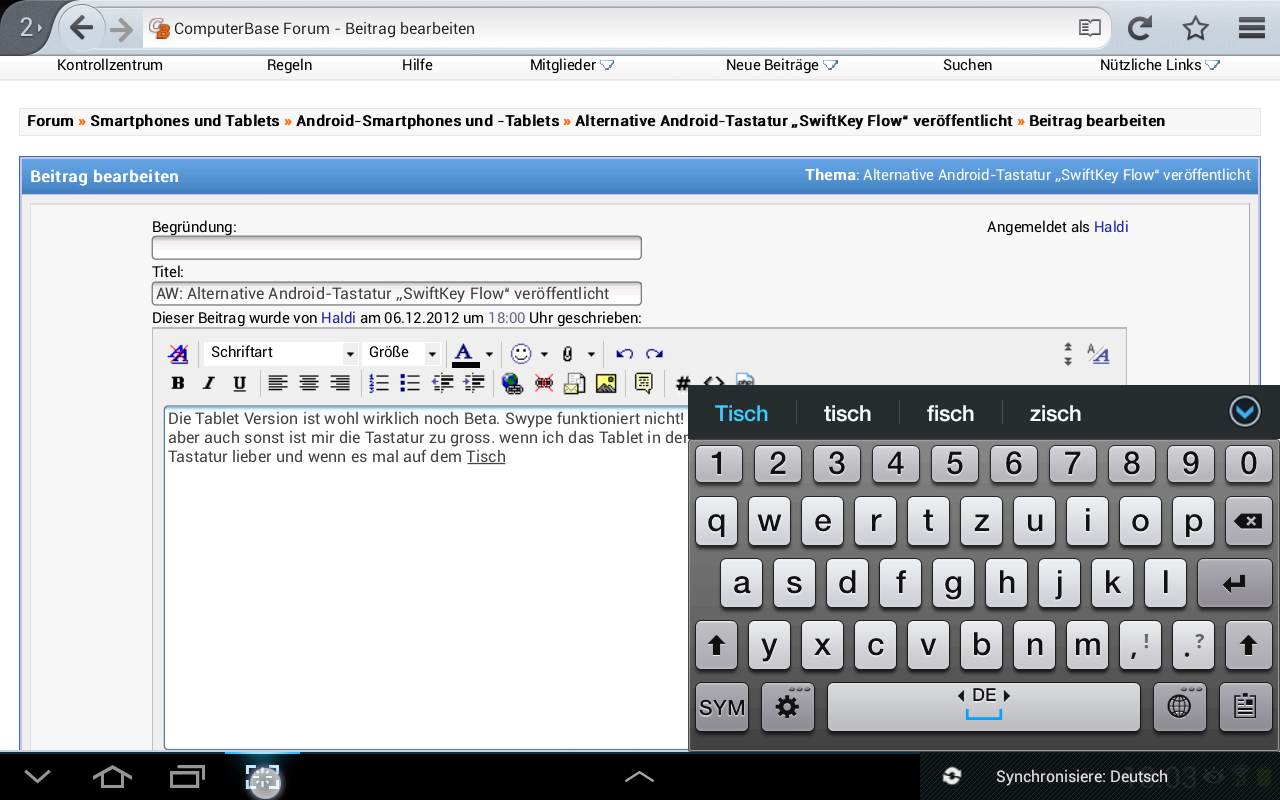Tap the globe key on keyboard
Viewport: 1280px width, 800px height.
[x=1180, y=707]
